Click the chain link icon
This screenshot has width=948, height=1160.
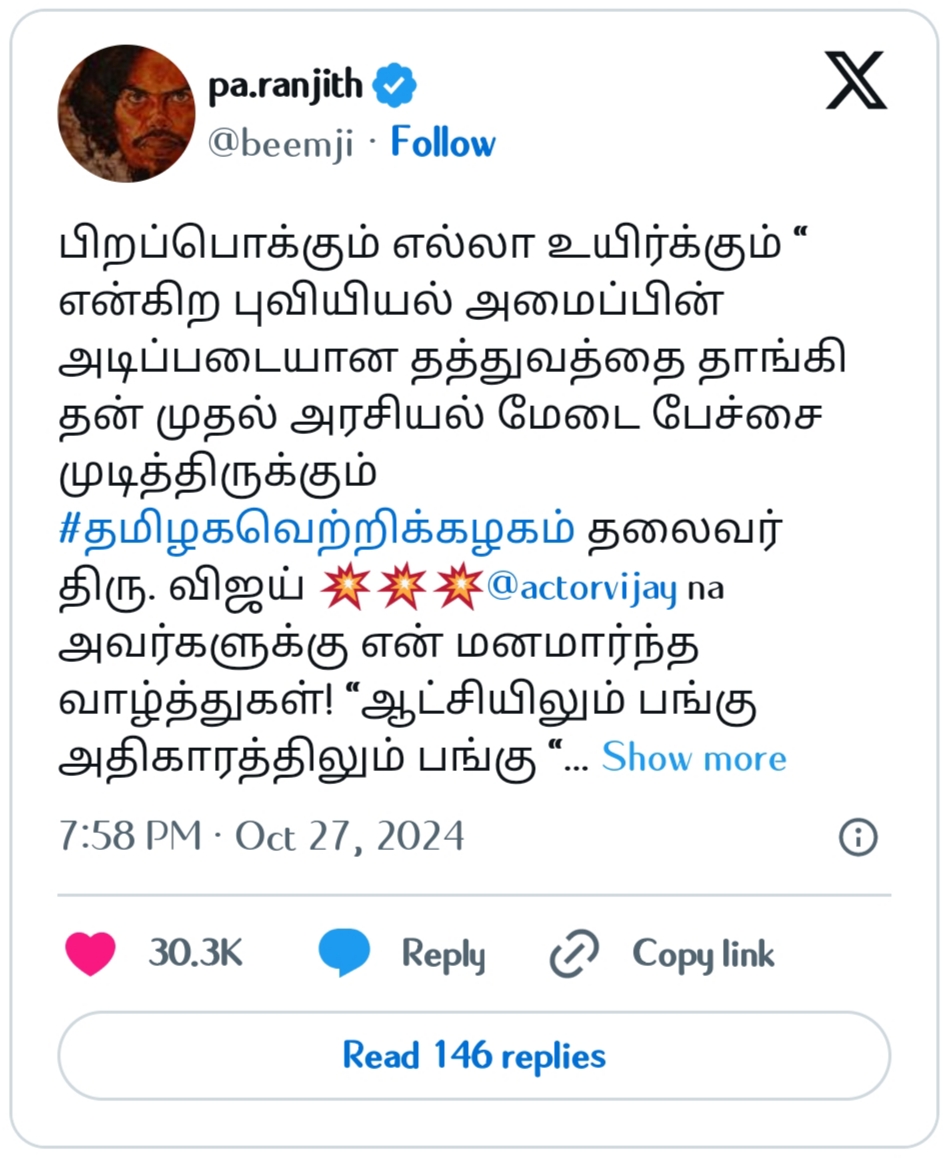(x=574, y=954)
